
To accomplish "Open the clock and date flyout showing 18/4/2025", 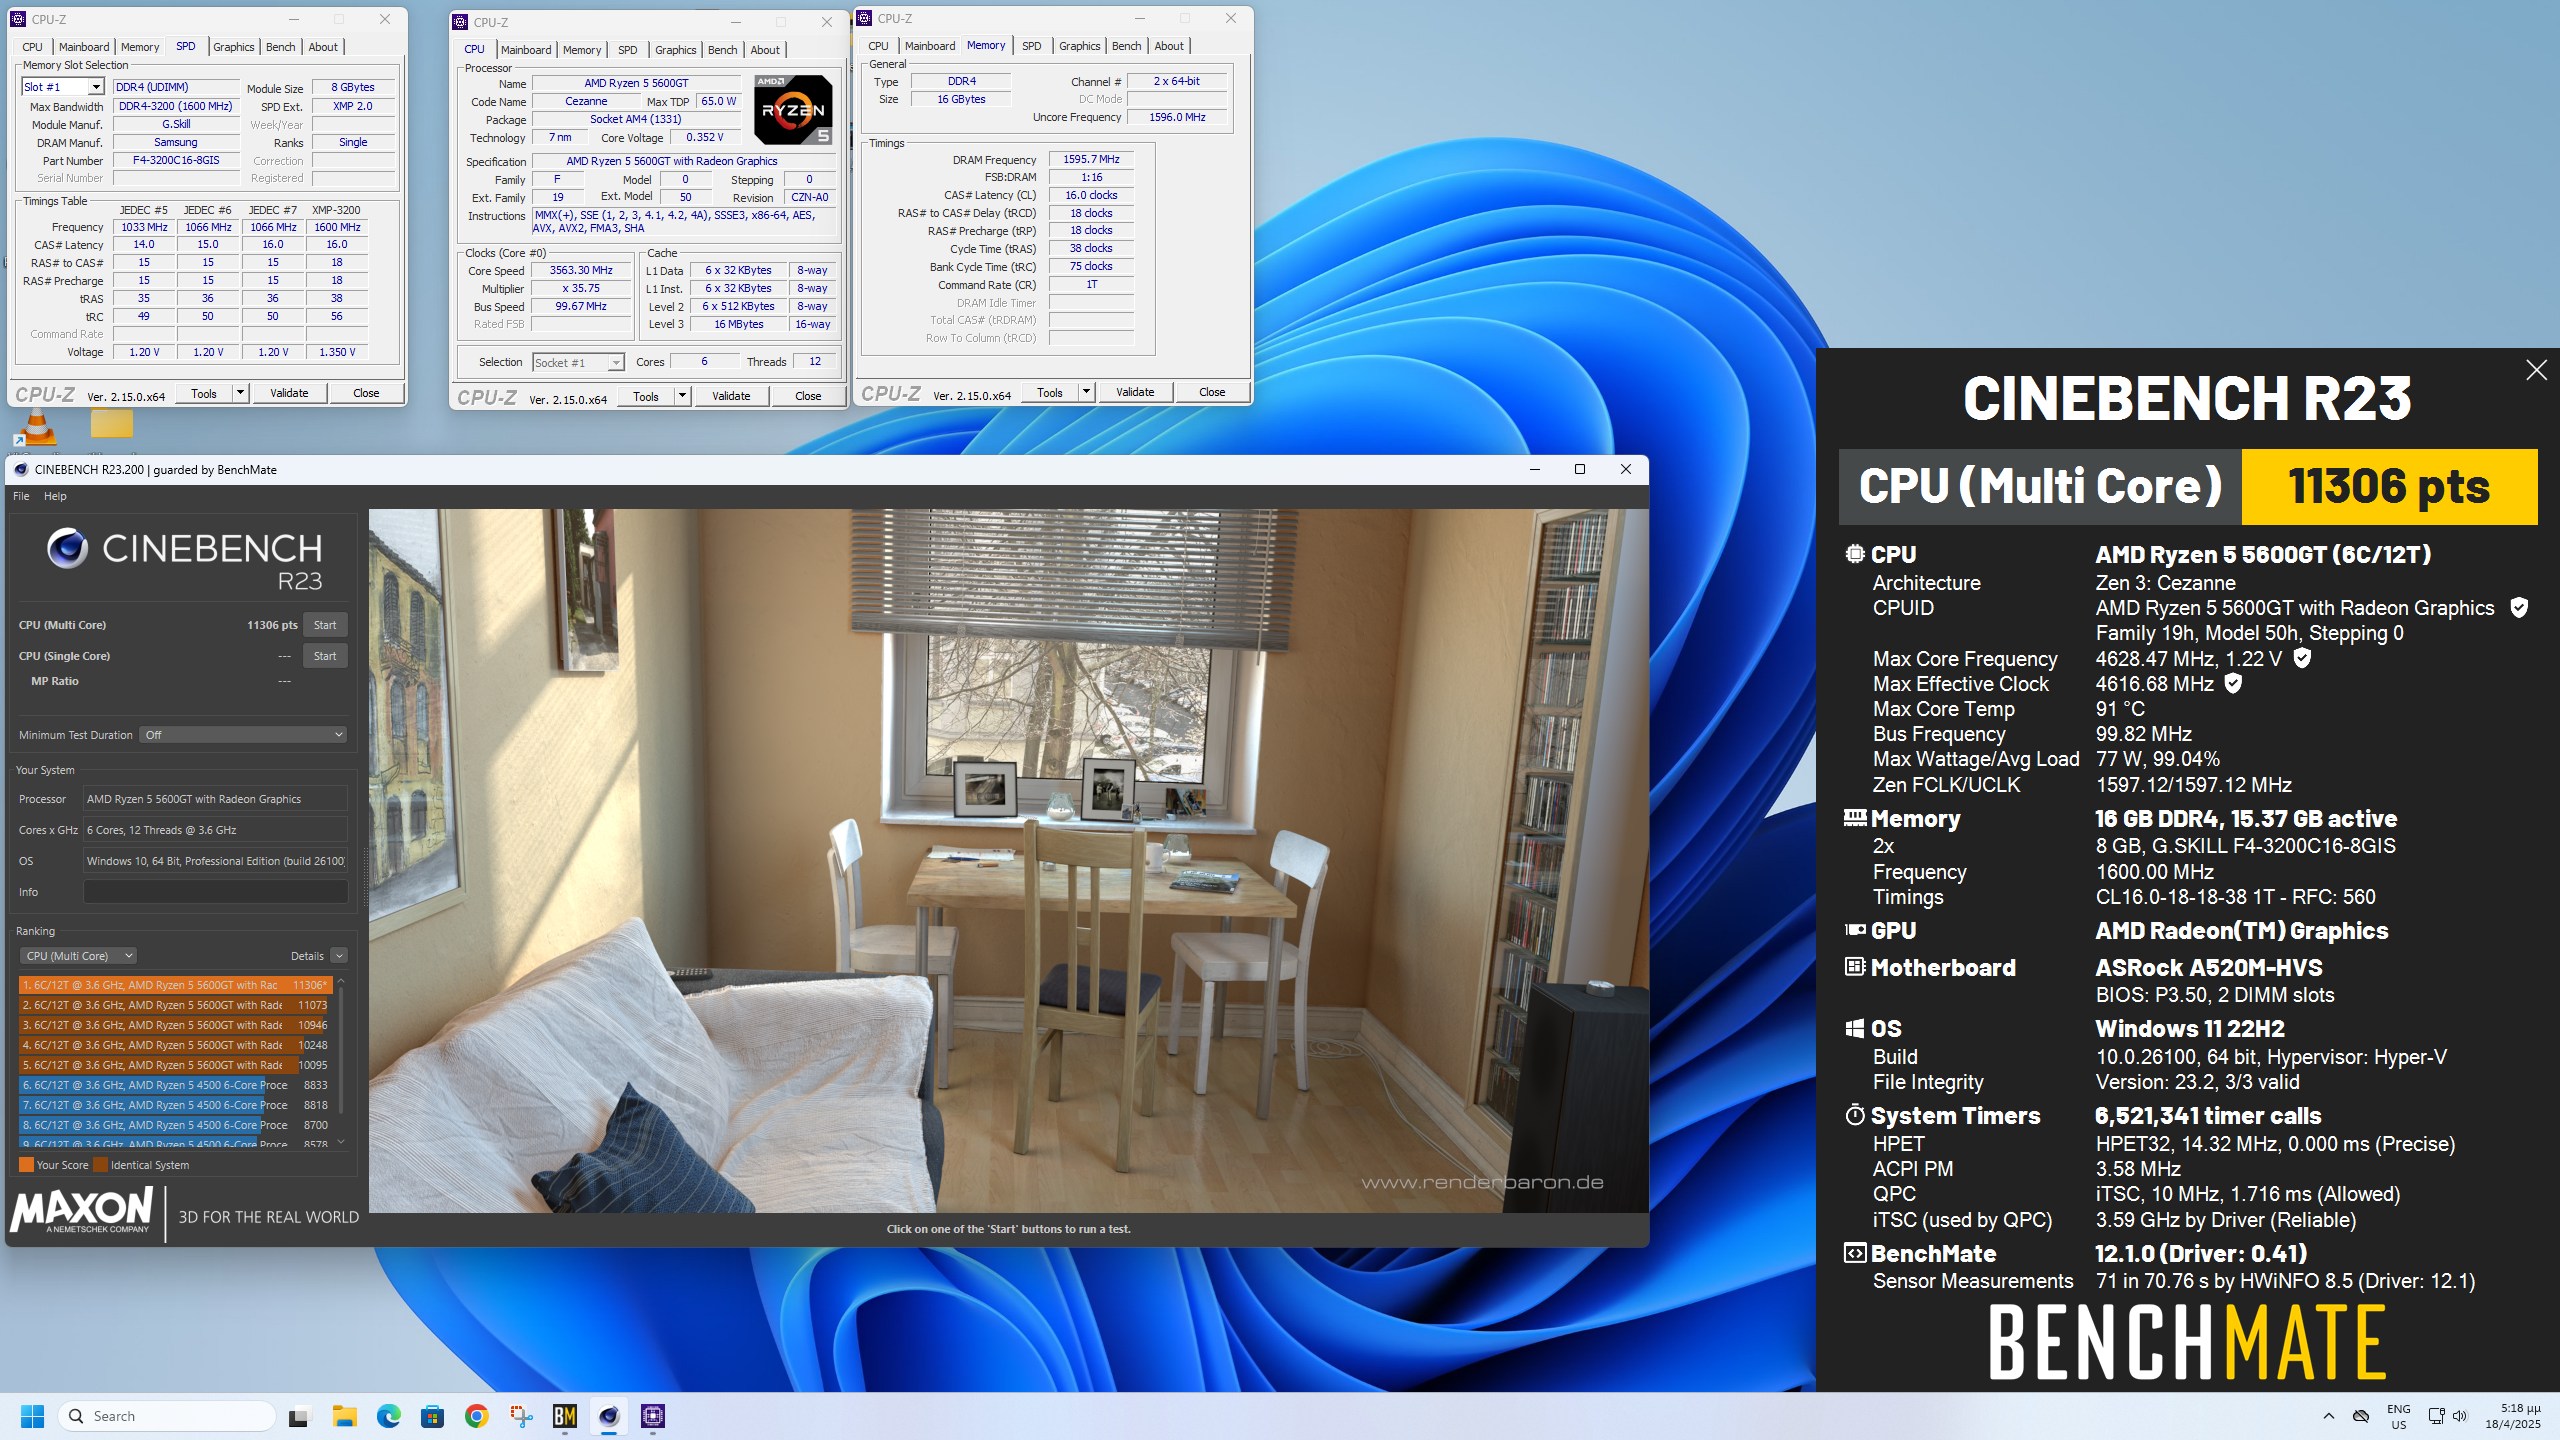I will click(x=2512, y=1416).
